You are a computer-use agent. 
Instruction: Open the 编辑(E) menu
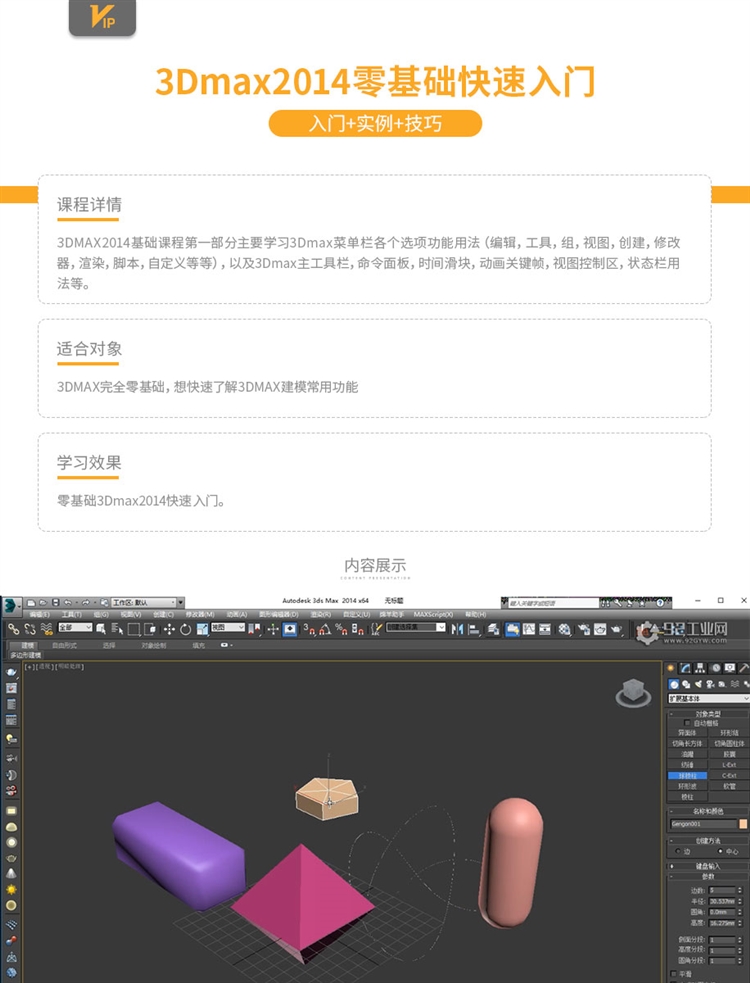tap(39, 614)
